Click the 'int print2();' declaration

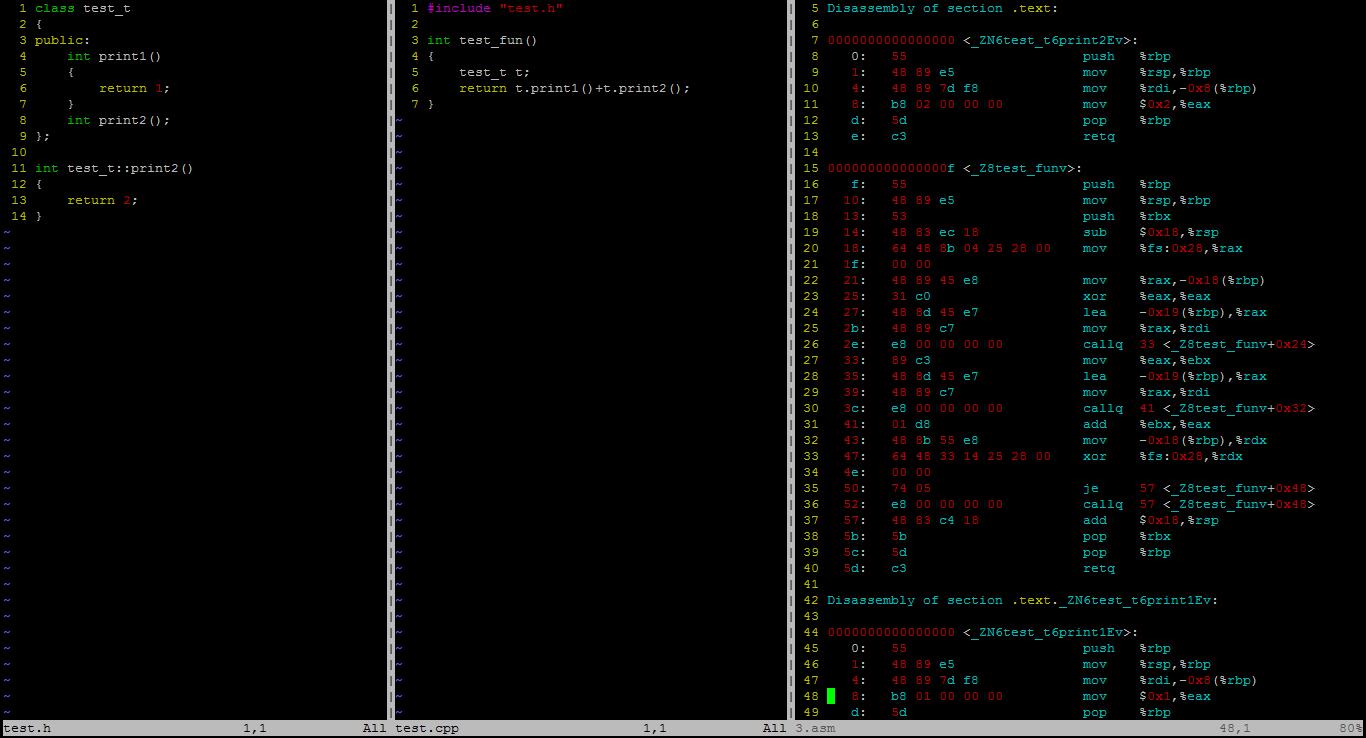pos(118,120)
